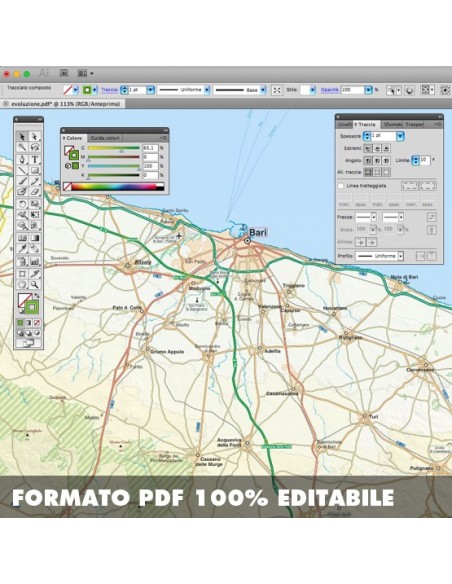Click the Cyan slider in Colore panel
Image resolution: width=452 pixels, height=584 pixels.
pyautogui.click(x=113, y=149)
